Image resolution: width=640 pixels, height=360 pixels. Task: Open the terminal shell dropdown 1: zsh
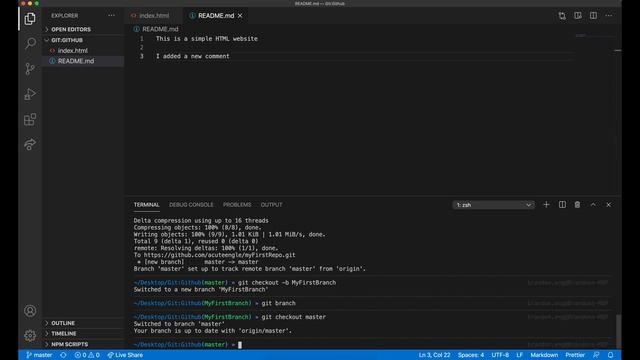493,205
